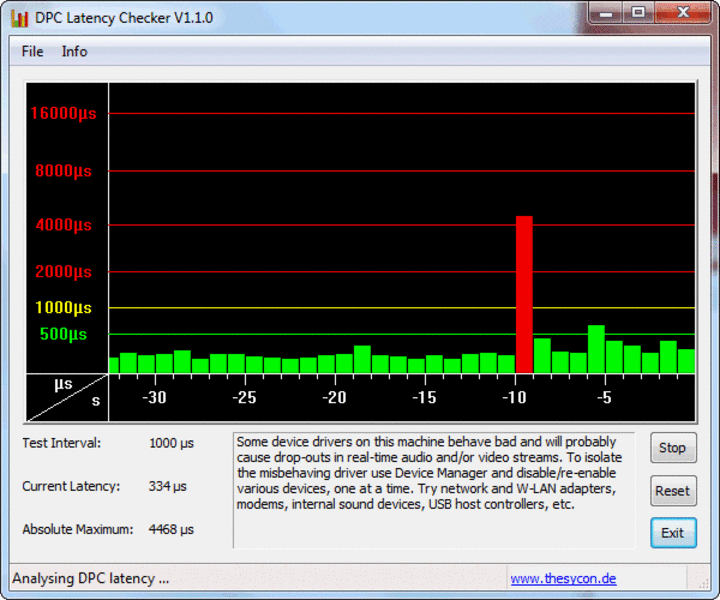The height and width of the screenshot is (600, 720).
Task: Open the File menu
Action: pos(33,51)
